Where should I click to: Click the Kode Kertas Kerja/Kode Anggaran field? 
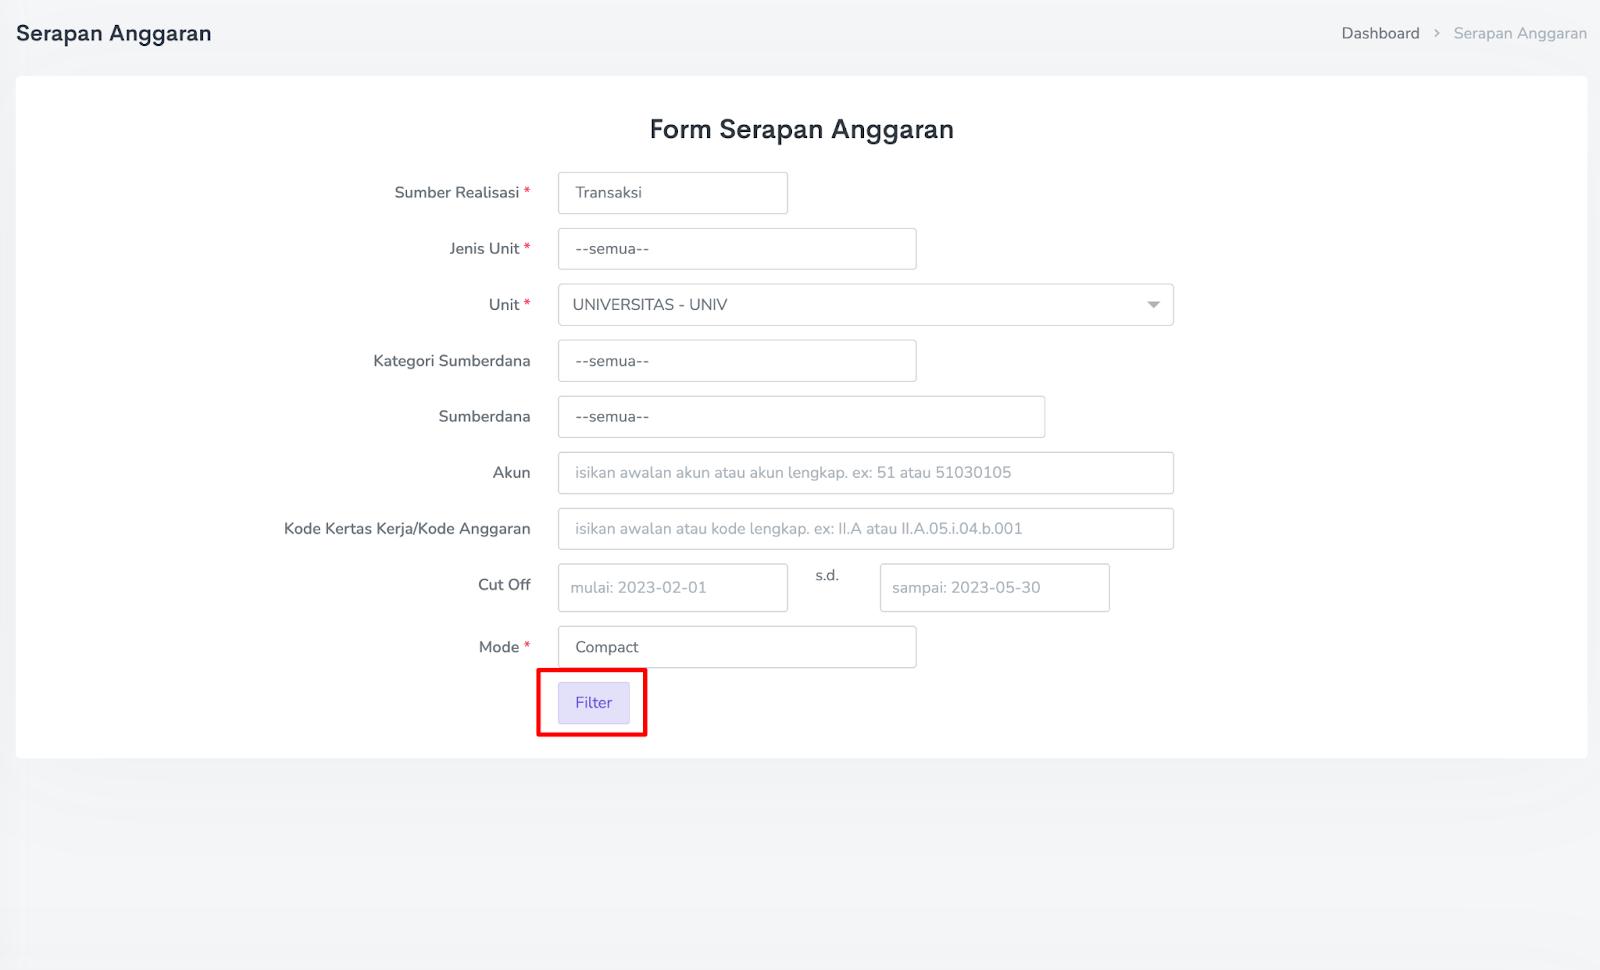[865, 529]
